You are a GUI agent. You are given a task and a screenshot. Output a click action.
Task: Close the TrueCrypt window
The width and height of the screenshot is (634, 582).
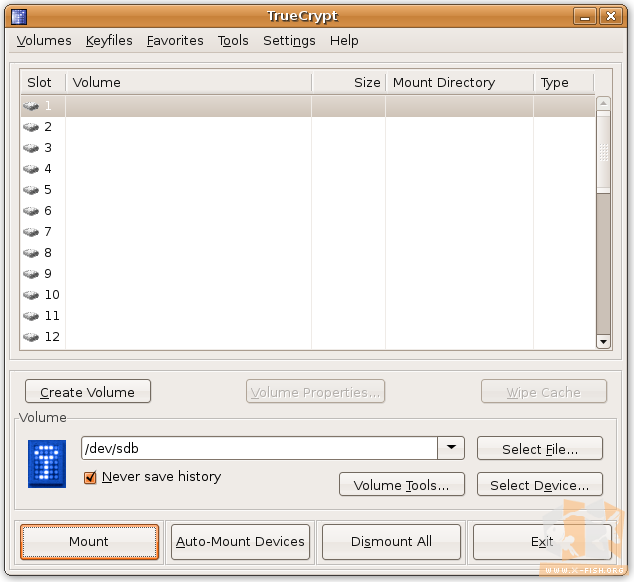pos(611,16)
